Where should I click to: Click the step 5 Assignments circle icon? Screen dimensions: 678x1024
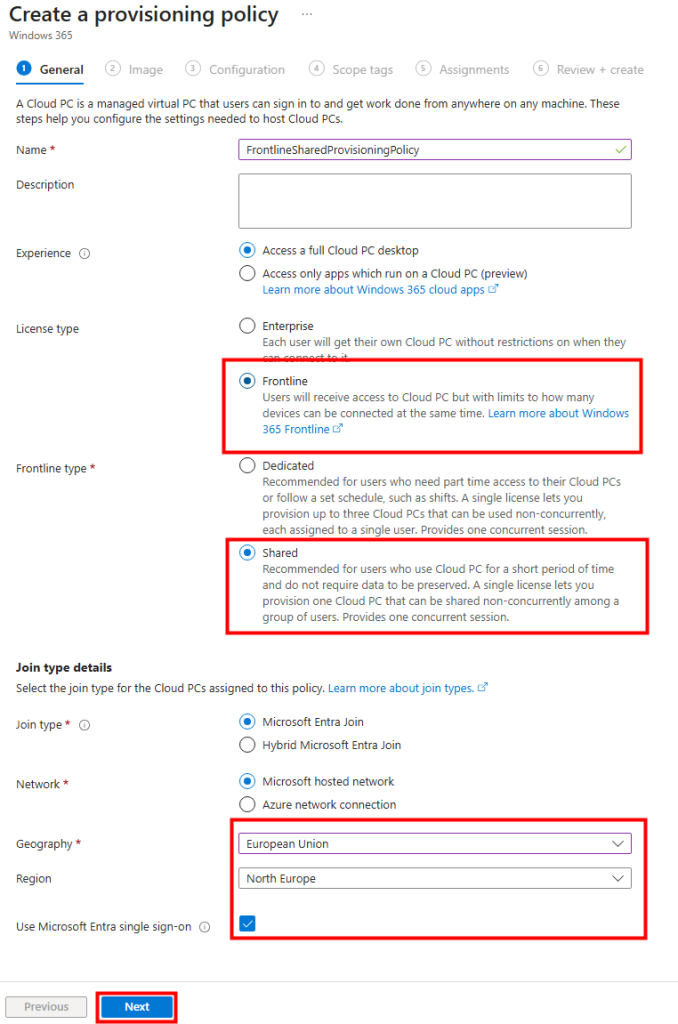point(424,69)
